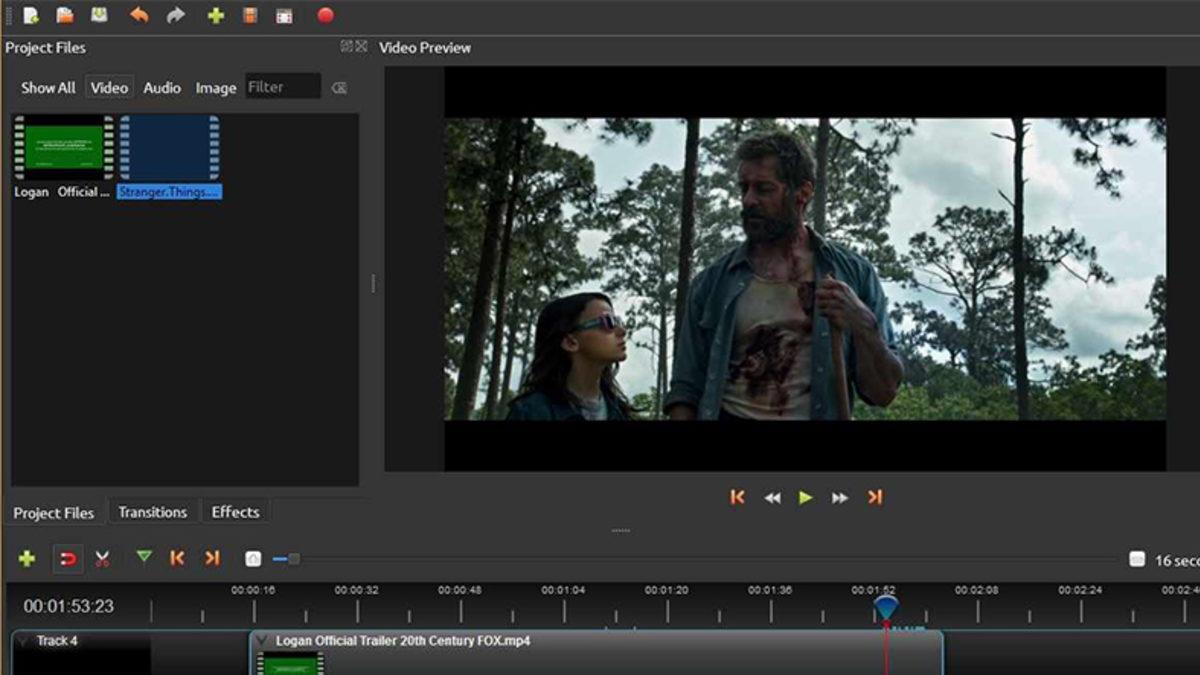Viewport: 1200px width, 675px height.
Task: Play the video preview
Action: [806, 496]
